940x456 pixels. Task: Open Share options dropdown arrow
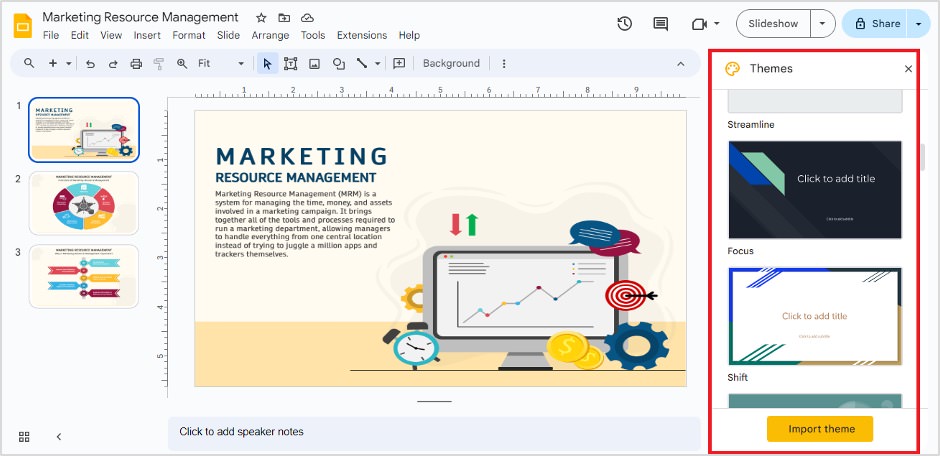919,24
